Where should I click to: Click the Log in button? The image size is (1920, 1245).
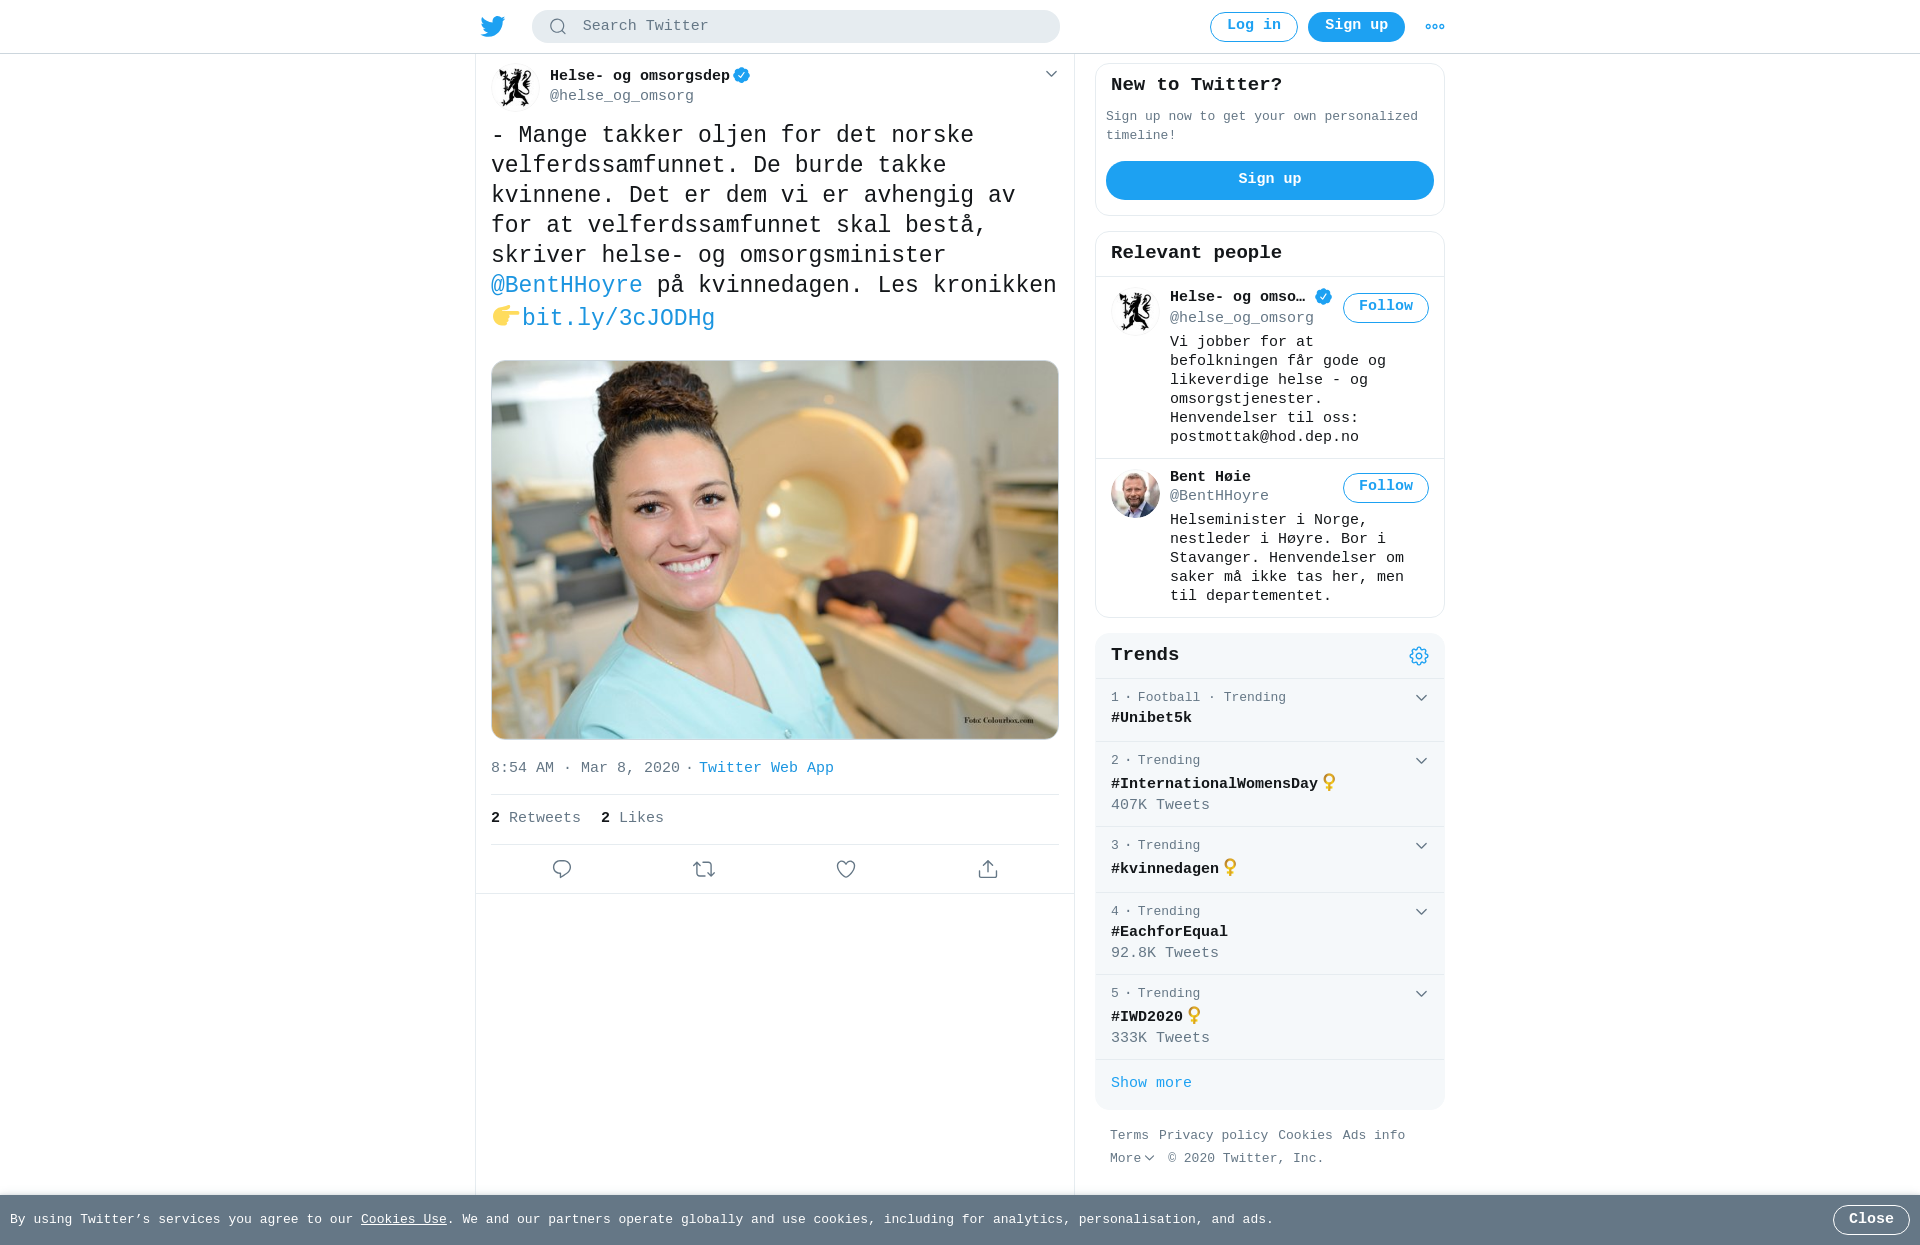(x=1254, y=26)
